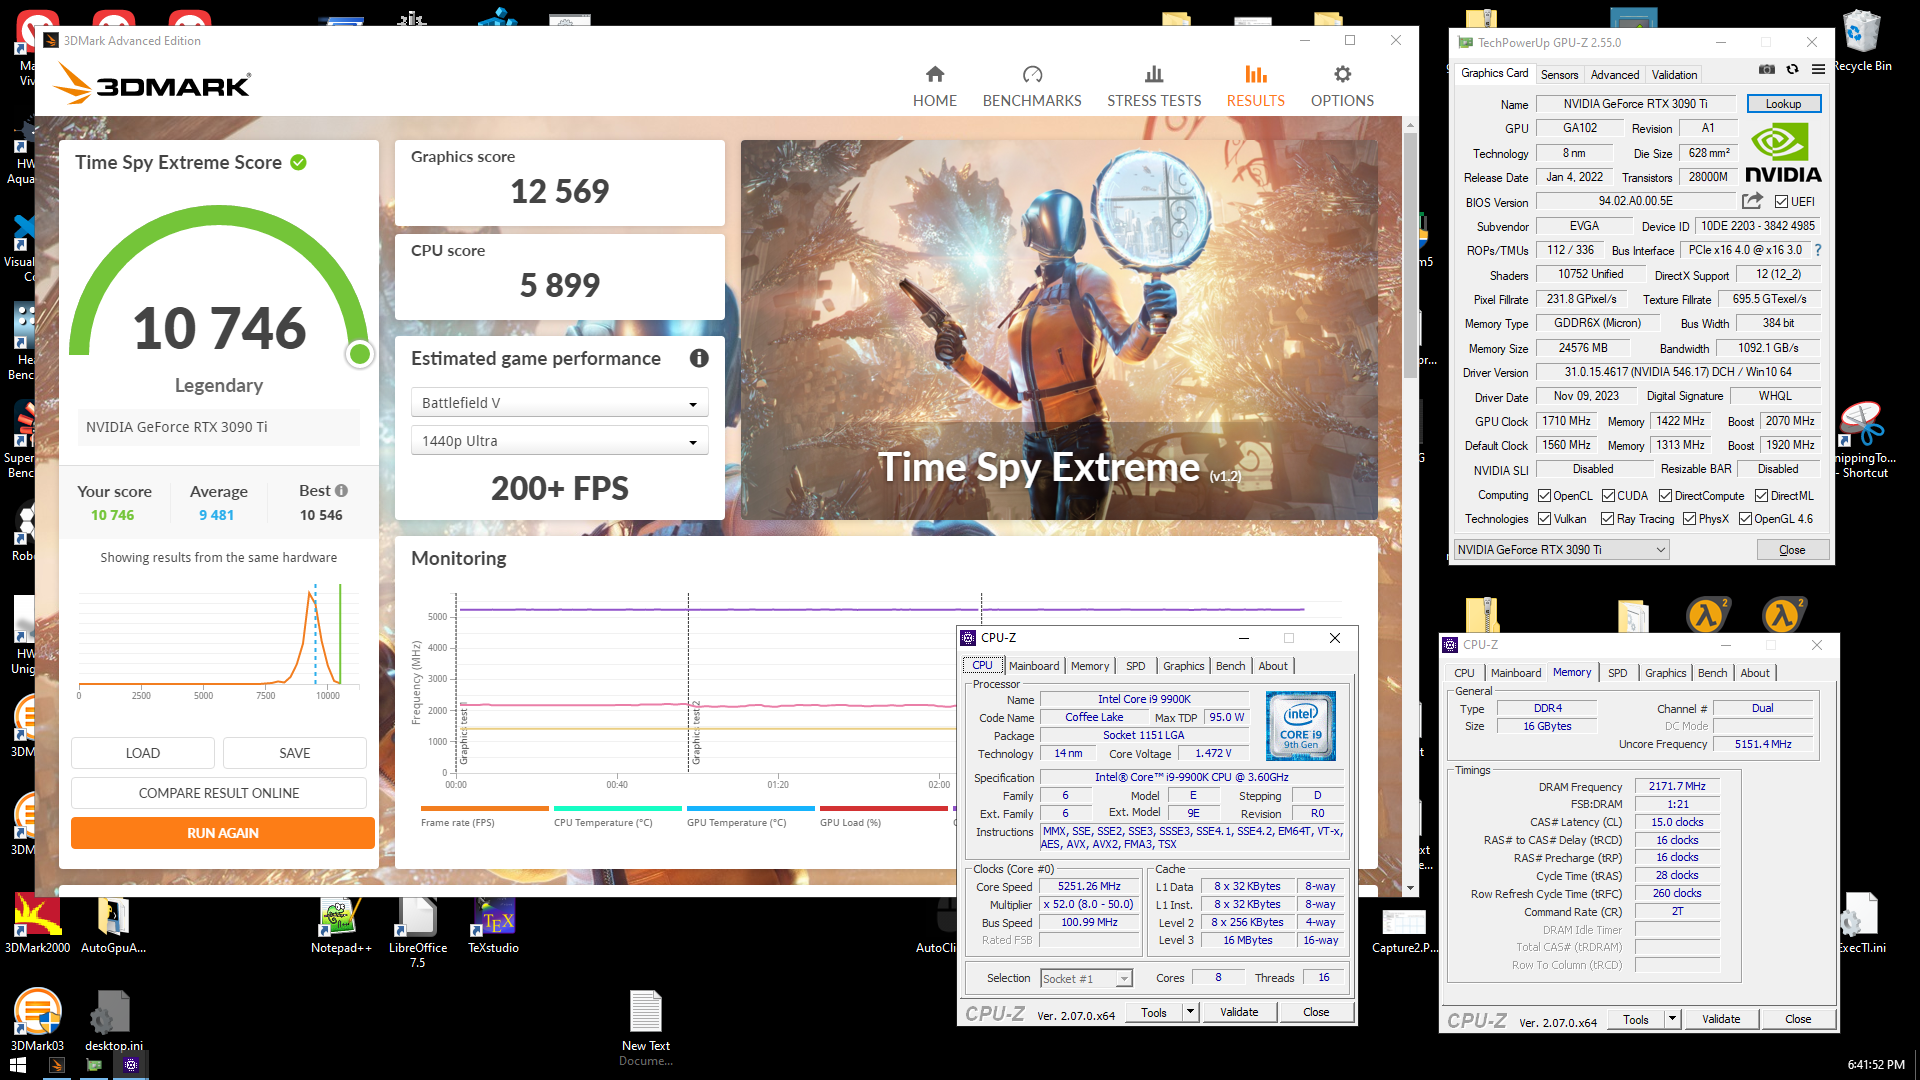1920x1080 pixels.
Task: Click Validate in the front CPU-Z window
Action: [x=1239, y=1012]
